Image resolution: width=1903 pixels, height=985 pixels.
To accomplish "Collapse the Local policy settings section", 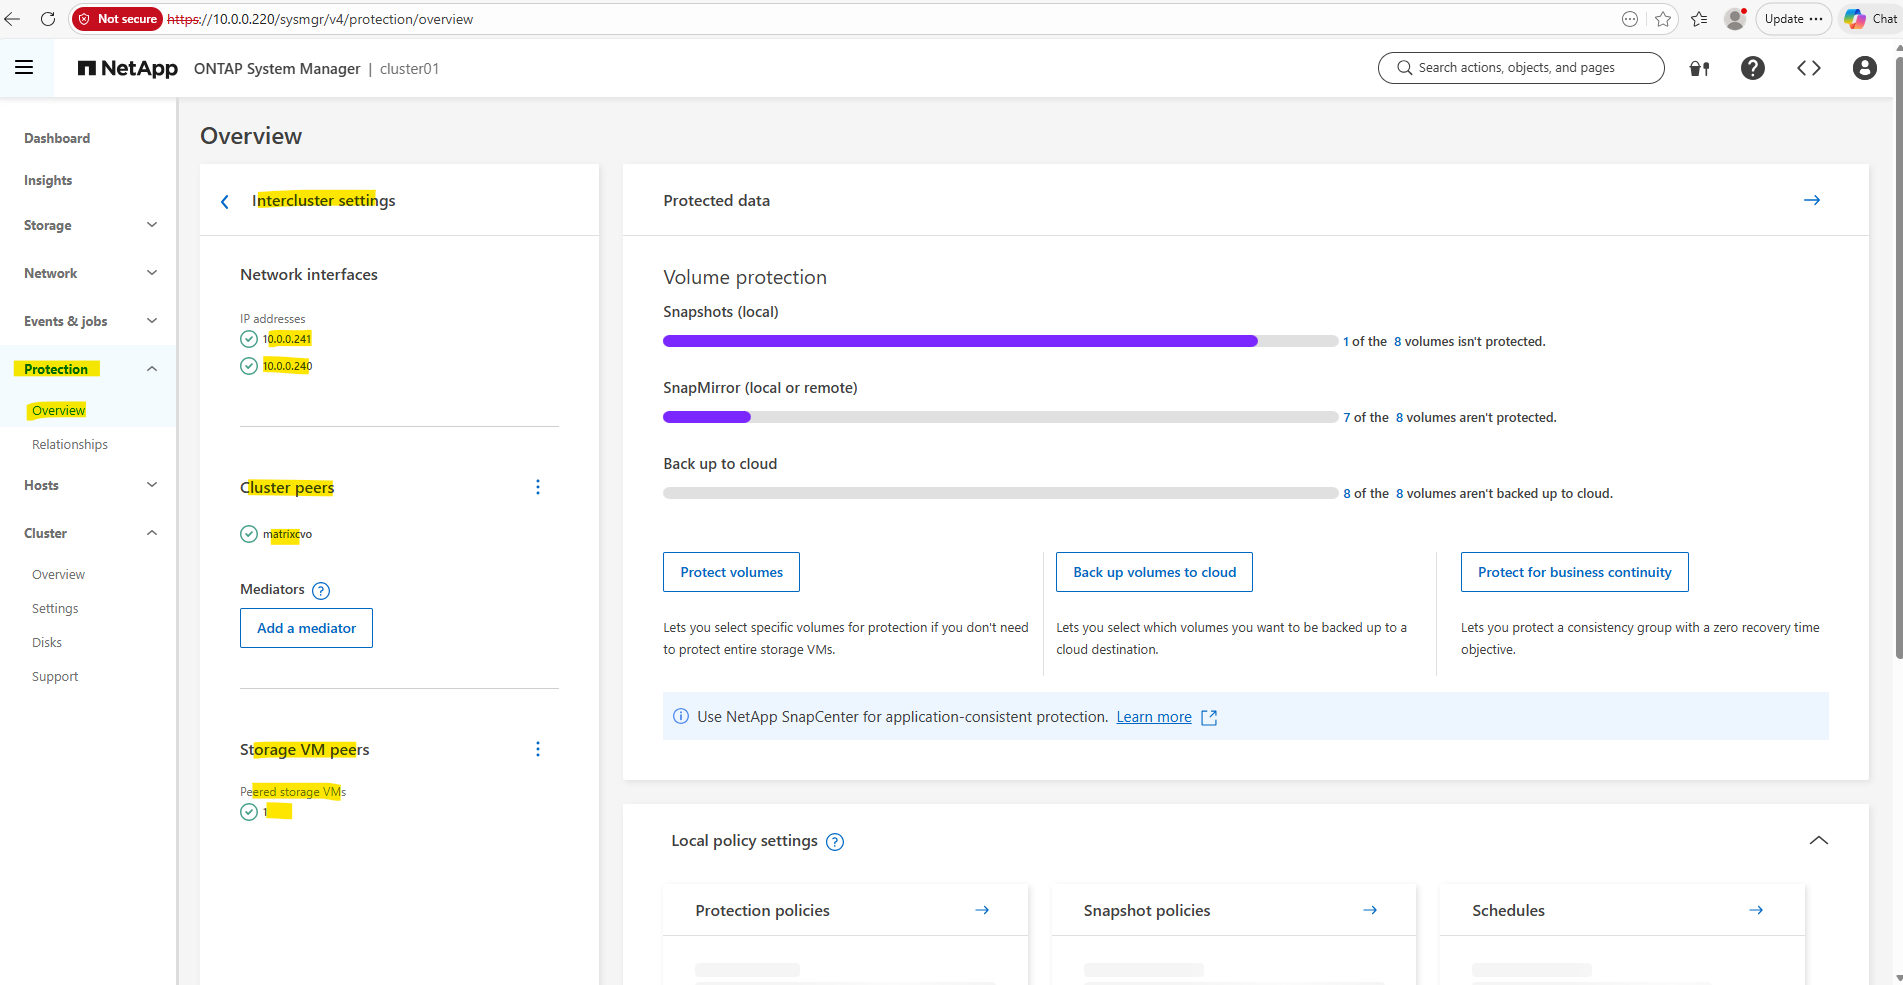I will tap(1818, 841).
